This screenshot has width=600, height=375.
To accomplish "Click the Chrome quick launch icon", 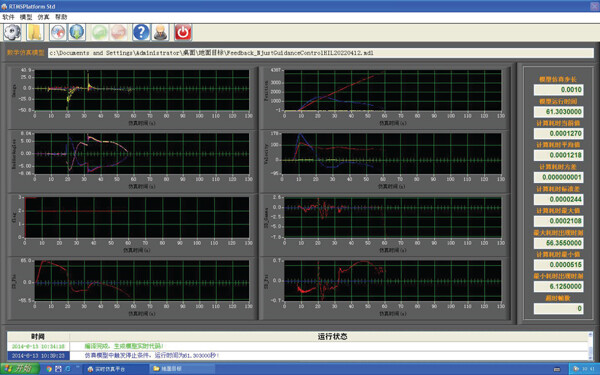I will [x=49, y=369].
